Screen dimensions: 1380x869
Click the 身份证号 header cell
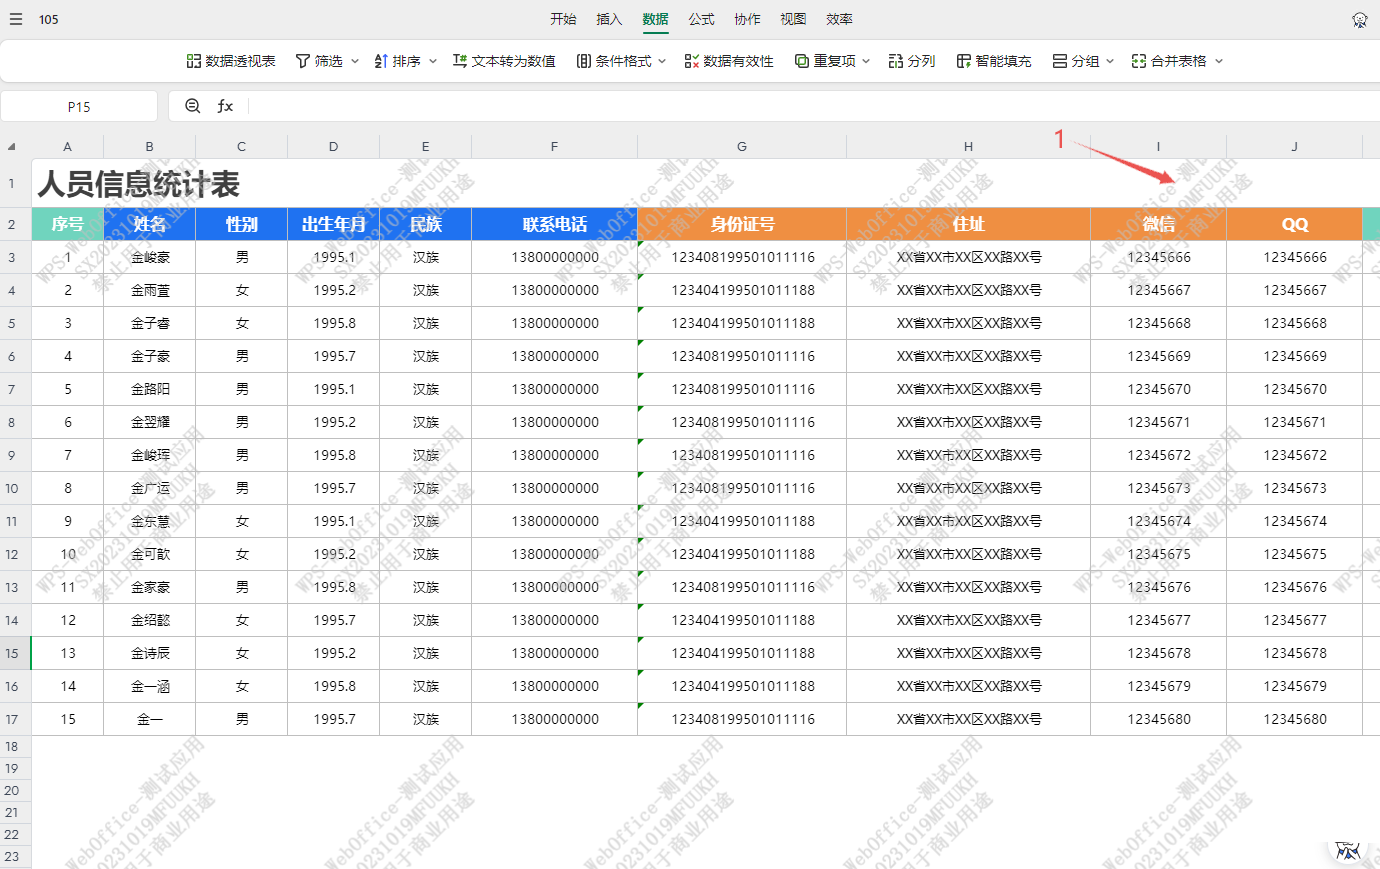tap(742, 224)
